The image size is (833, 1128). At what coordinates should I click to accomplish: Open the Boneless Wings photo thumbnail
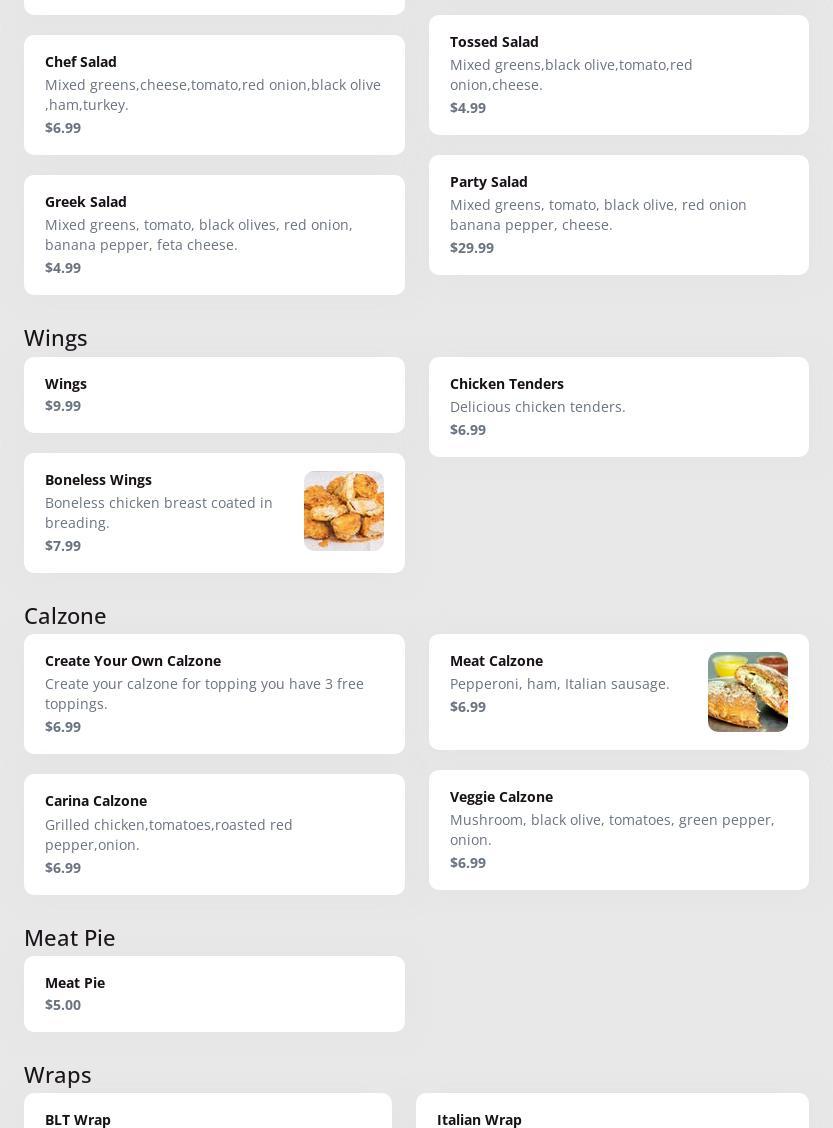[343, 511]
